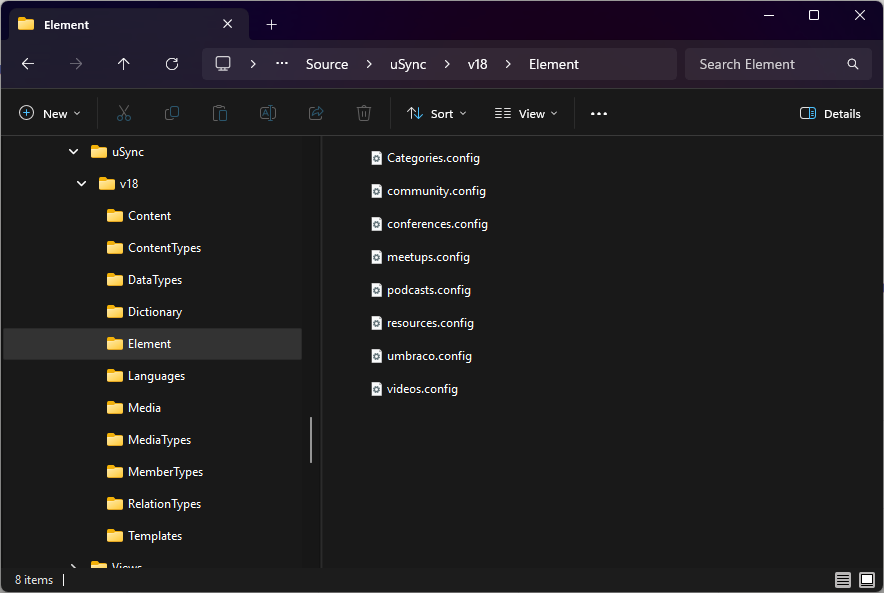Select videos.config file name
The image size is (884, 593).
[422, 389]
